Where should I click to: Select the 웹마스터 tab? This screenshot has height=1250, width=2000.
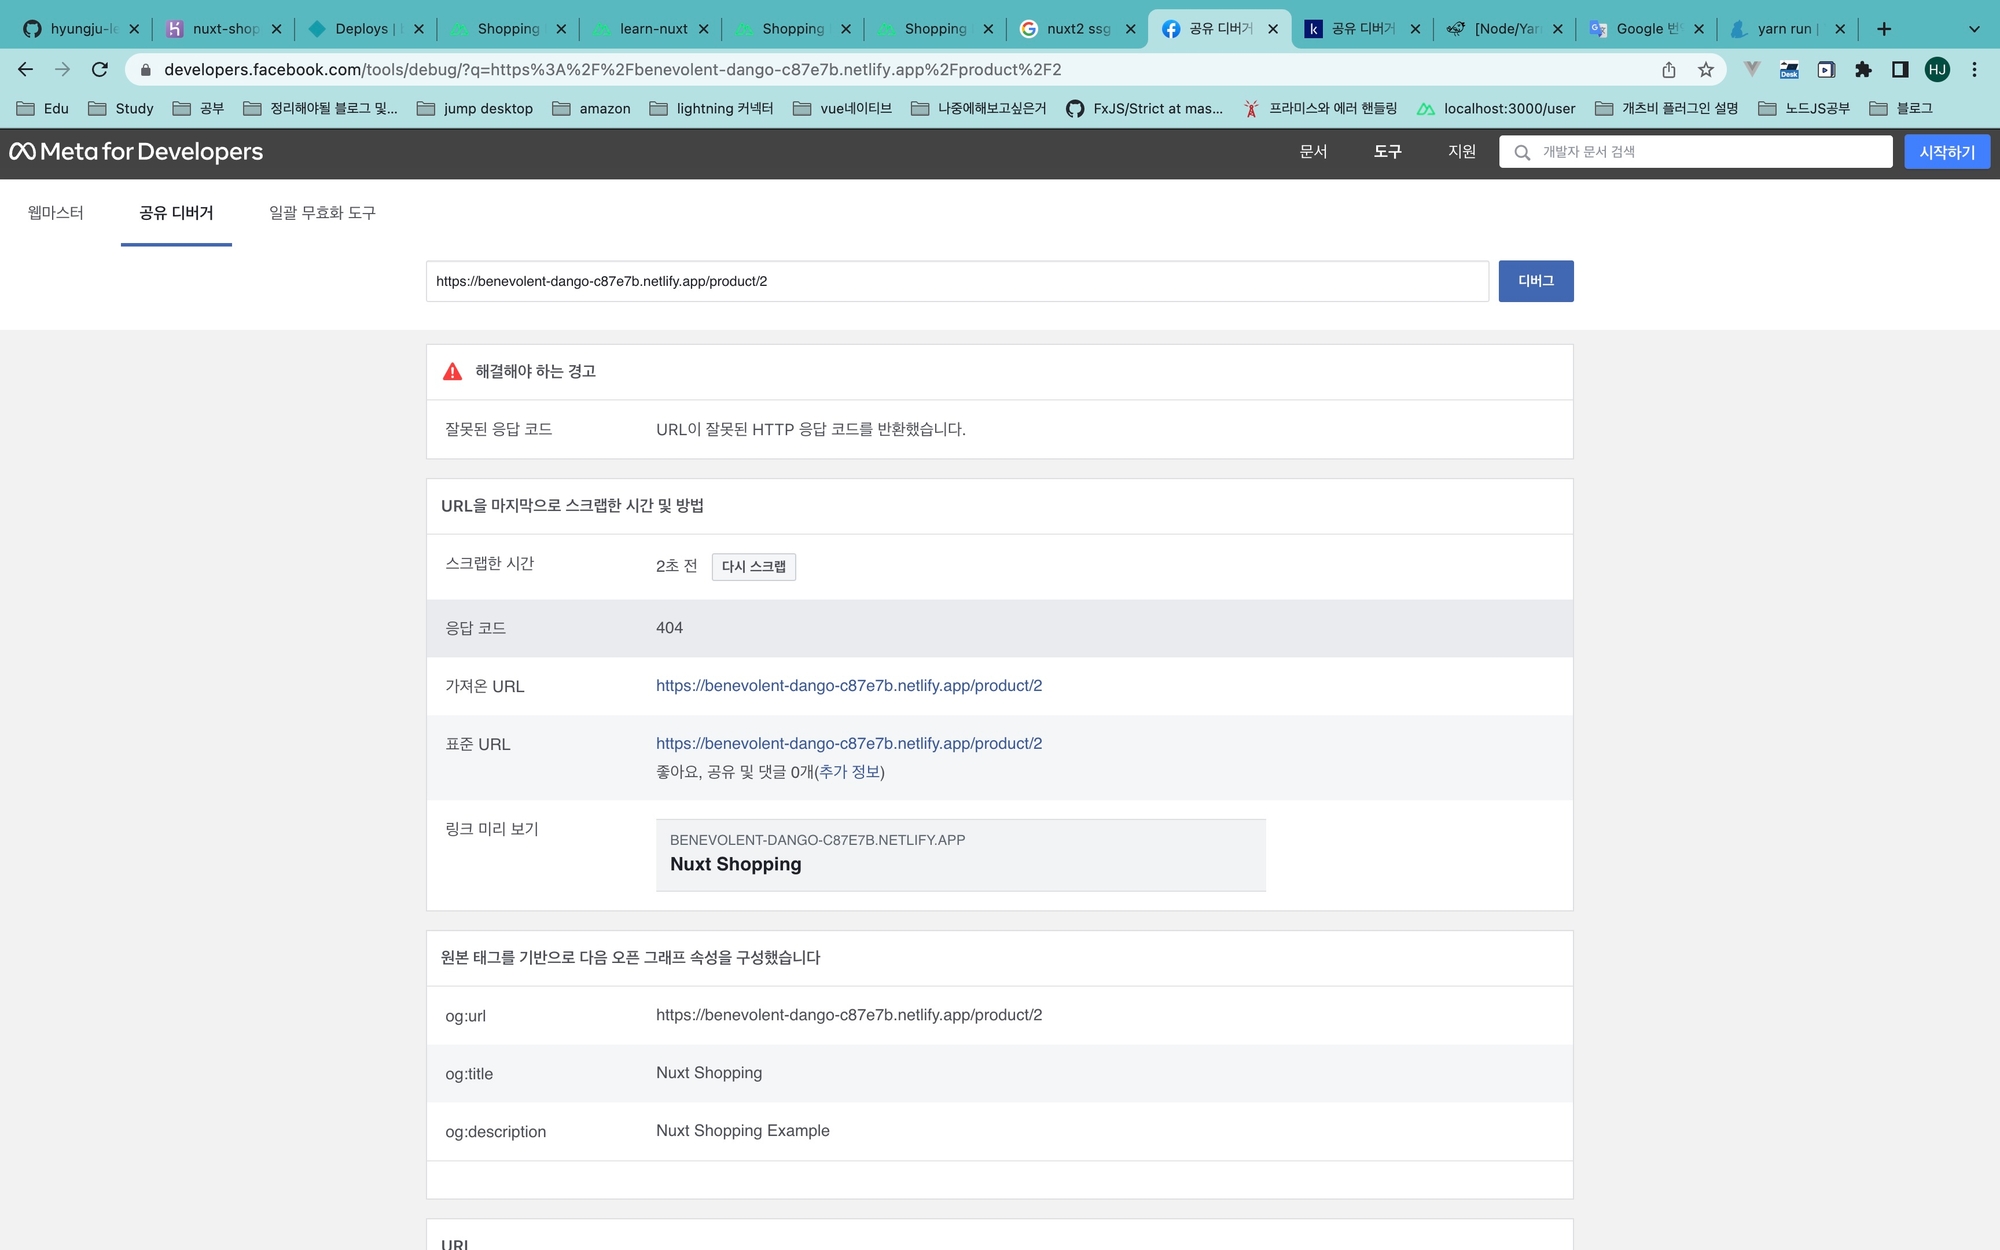click(x=56, y=213)
